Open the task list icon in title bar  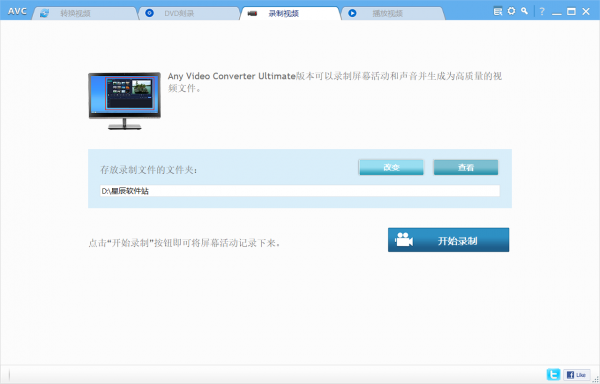coord(497,11)
